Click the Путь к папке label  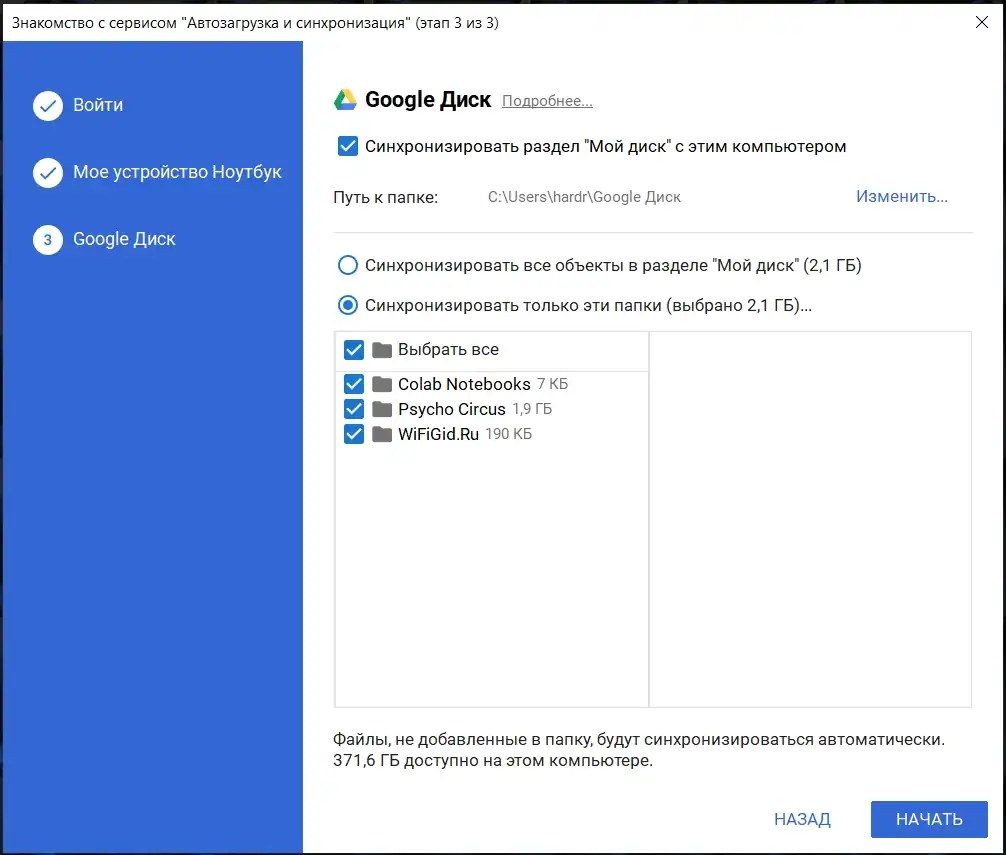tap(386, 198)
